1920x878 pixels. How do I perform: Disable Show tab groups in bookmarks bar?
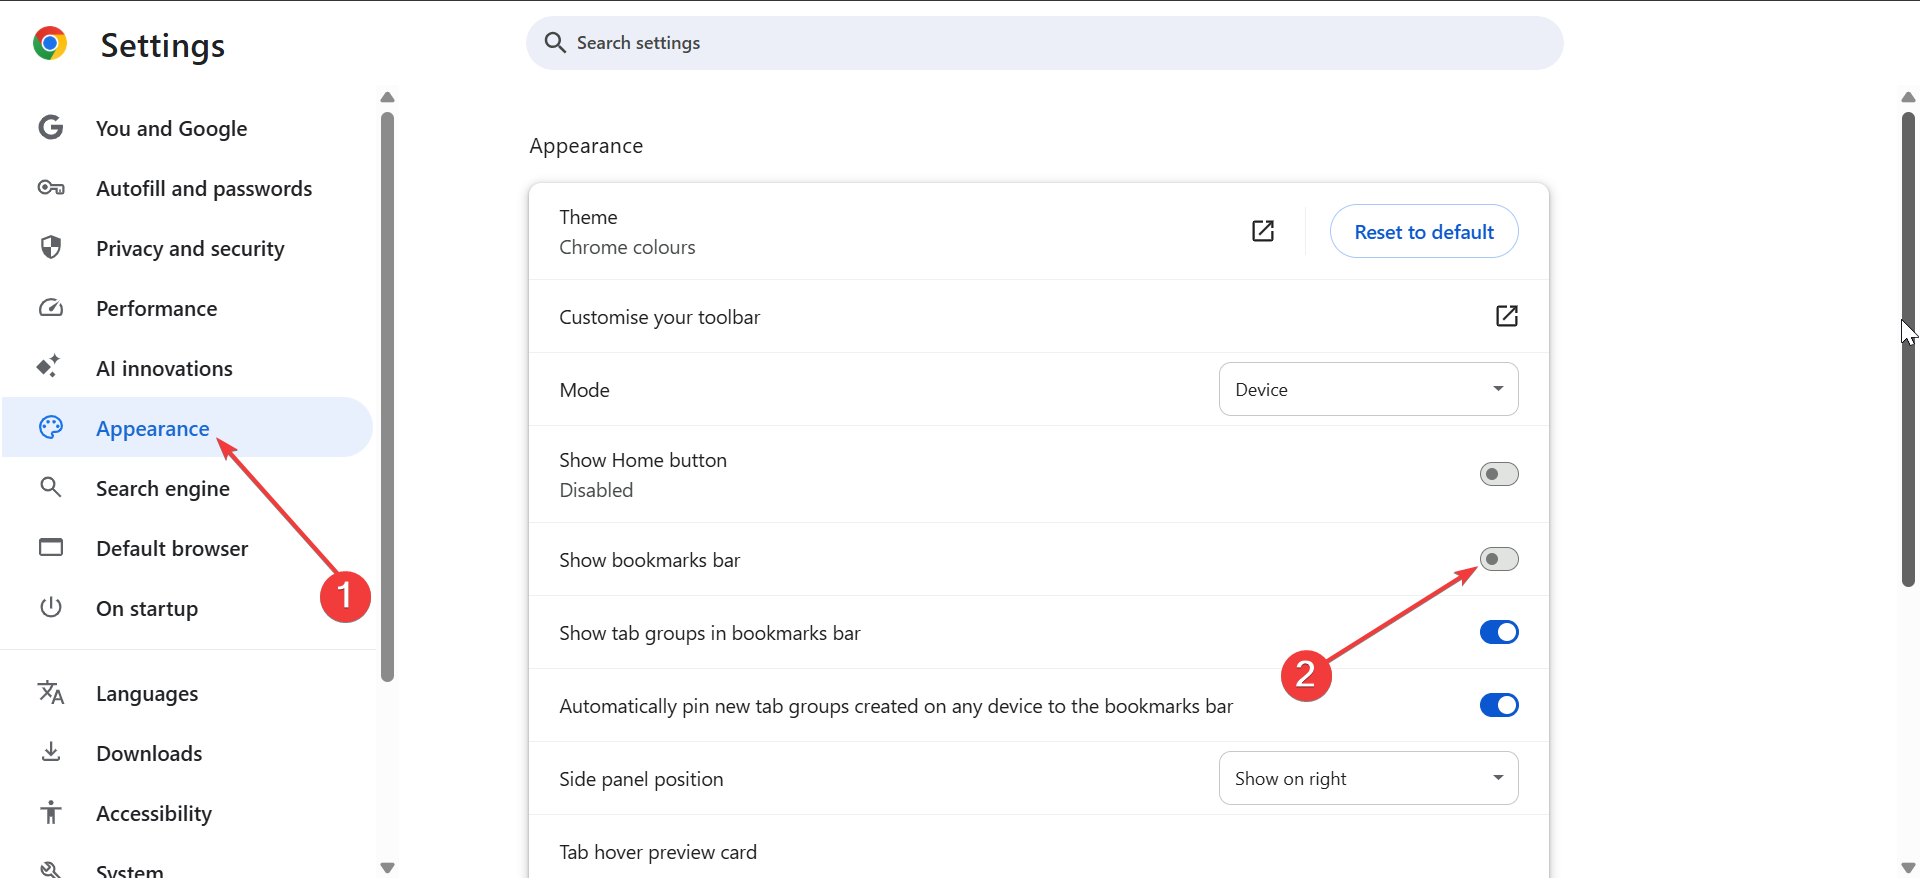1498,632
